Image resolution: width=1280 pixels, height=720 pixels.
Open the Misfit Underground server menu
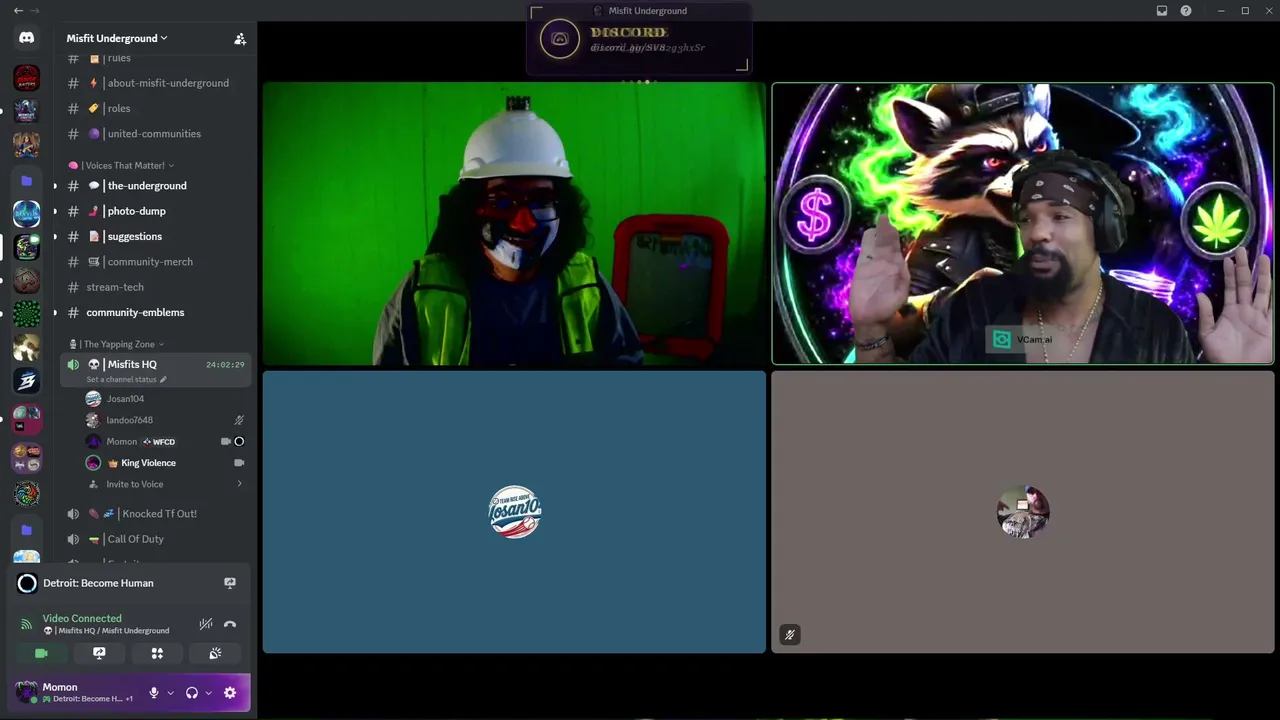(x=117, y=38)
